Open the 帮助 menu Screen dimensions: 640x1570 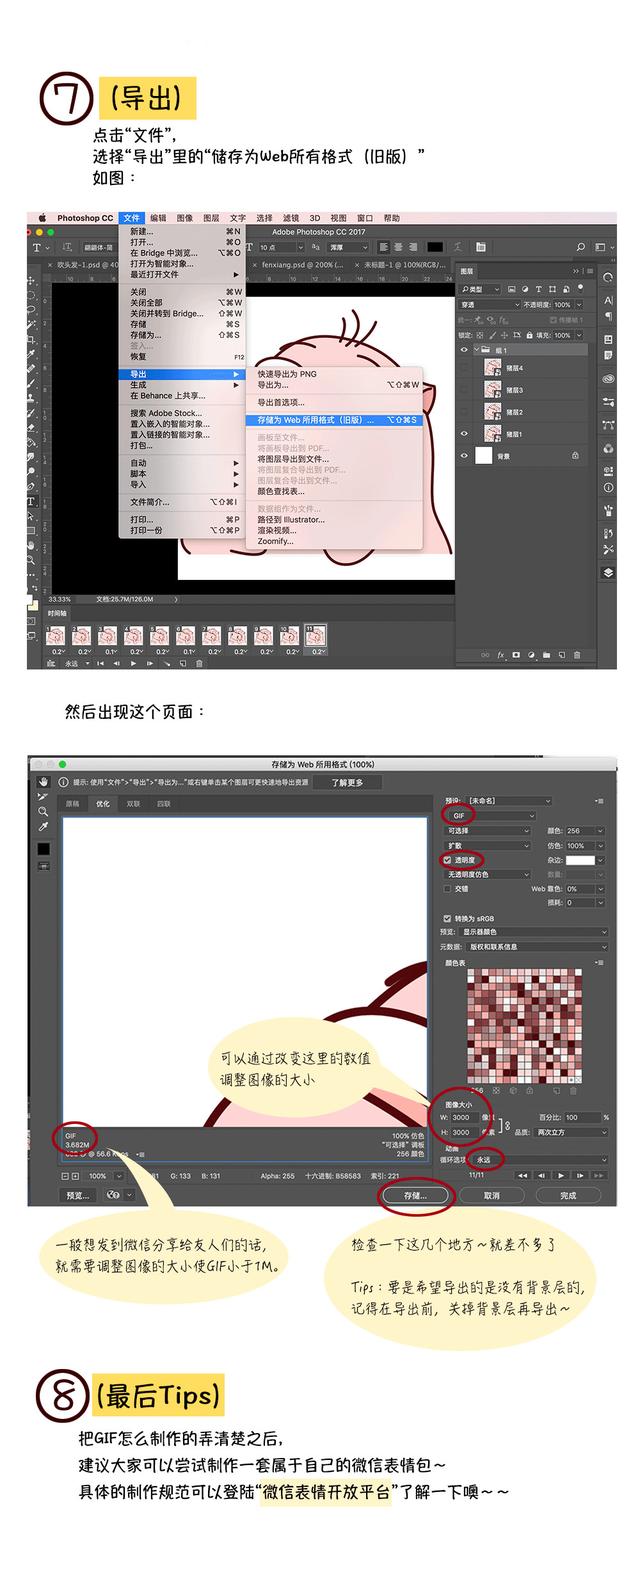(391, 218)
